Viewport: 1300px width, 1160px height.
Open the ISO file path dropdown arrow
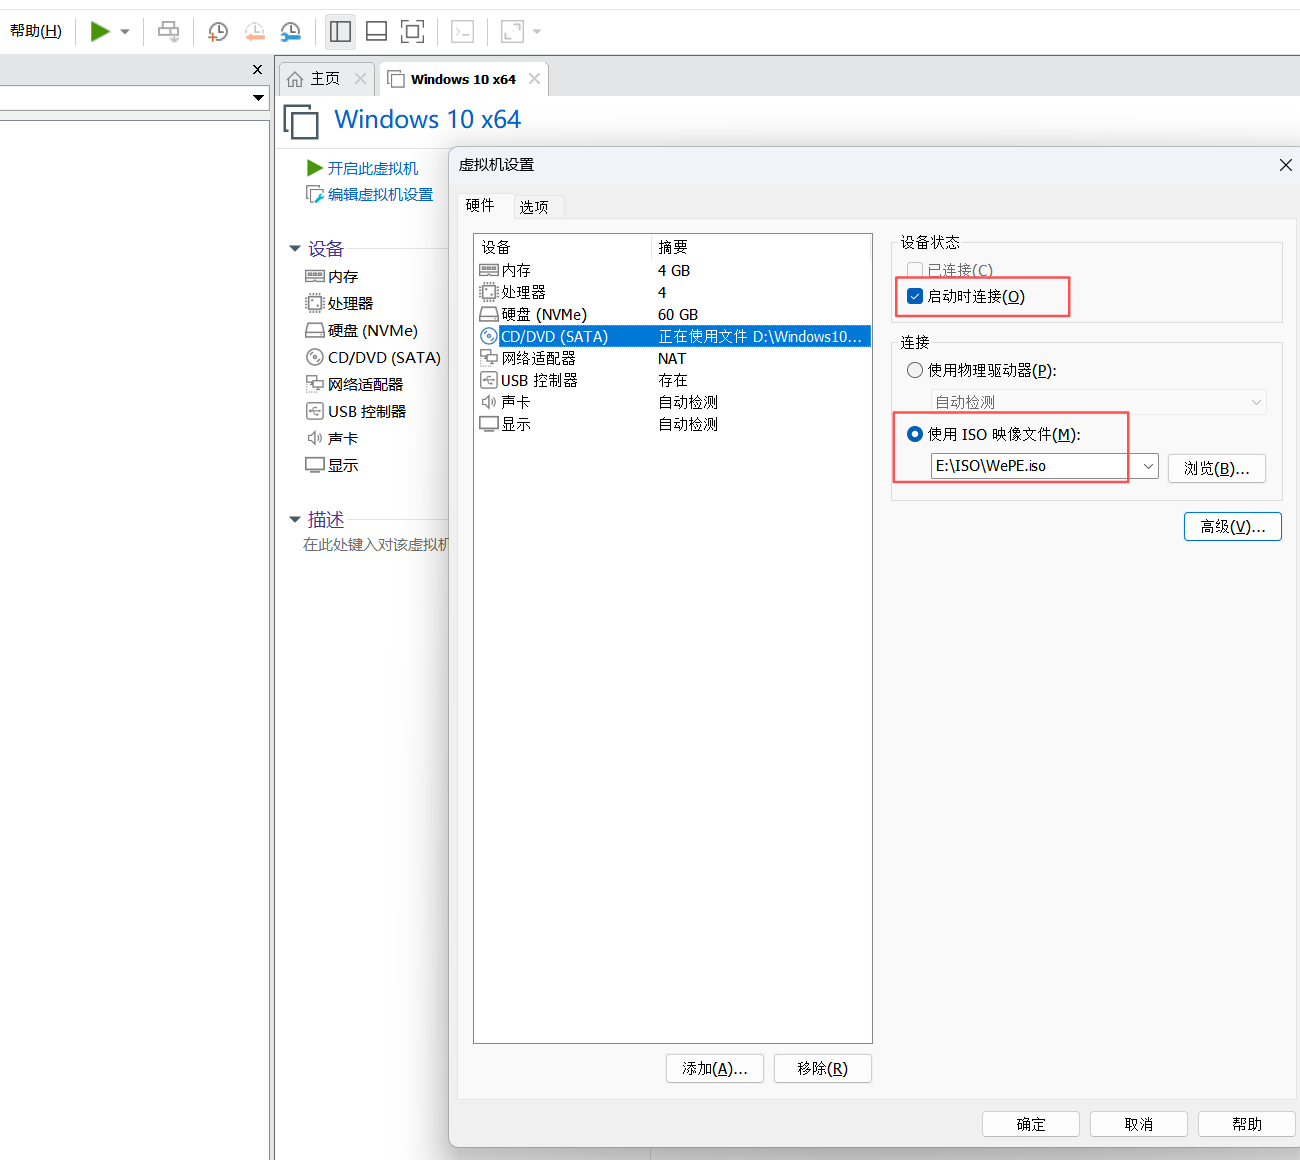point(1148,466)
